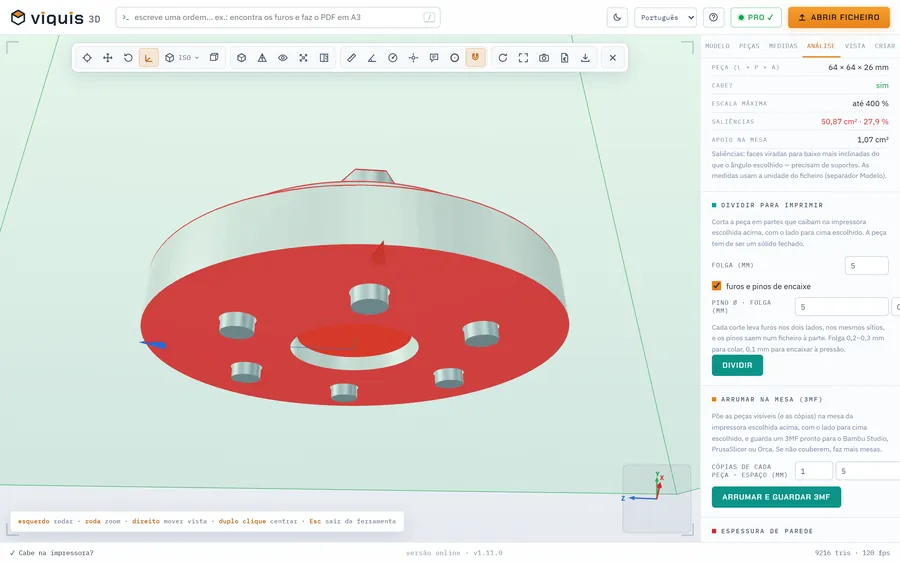Click the 'versão online · v1.11.0' text
The height and width of the screenshot is (562, 900).
454,553
